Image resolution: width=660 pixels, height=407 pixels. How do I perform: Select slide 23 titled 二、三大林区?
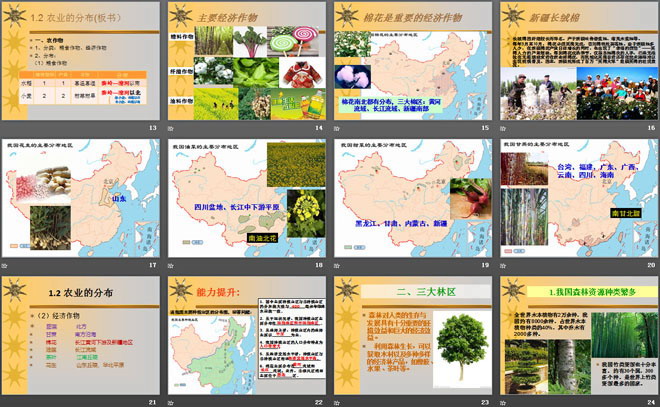point(413,335)
